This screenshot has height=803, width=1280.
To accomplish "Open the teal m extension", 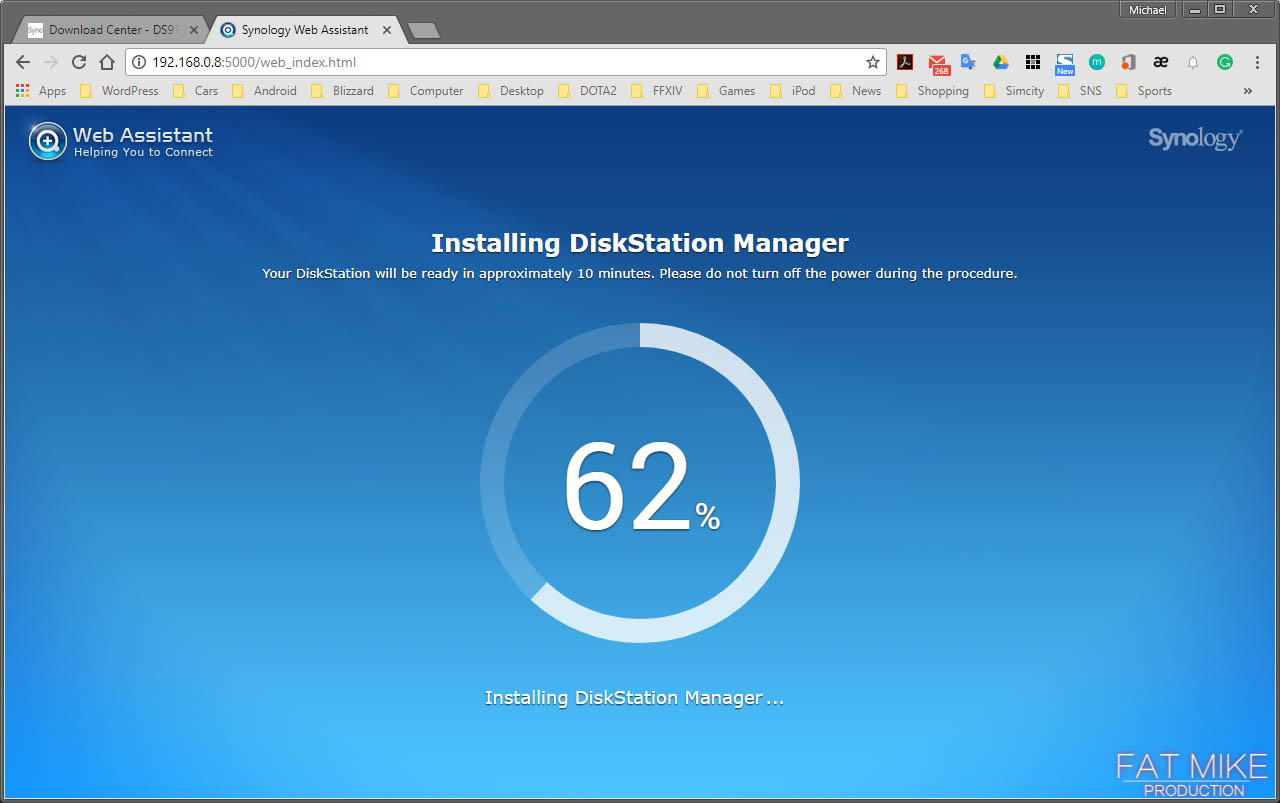I will tap(1097, 62).
